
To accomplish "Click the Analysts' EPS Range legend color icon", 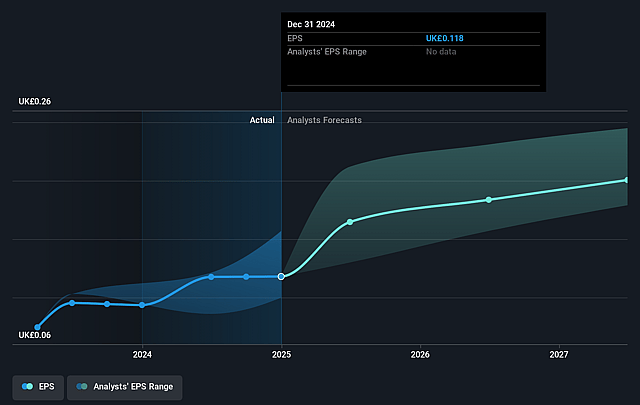I will tap(82, 386).
